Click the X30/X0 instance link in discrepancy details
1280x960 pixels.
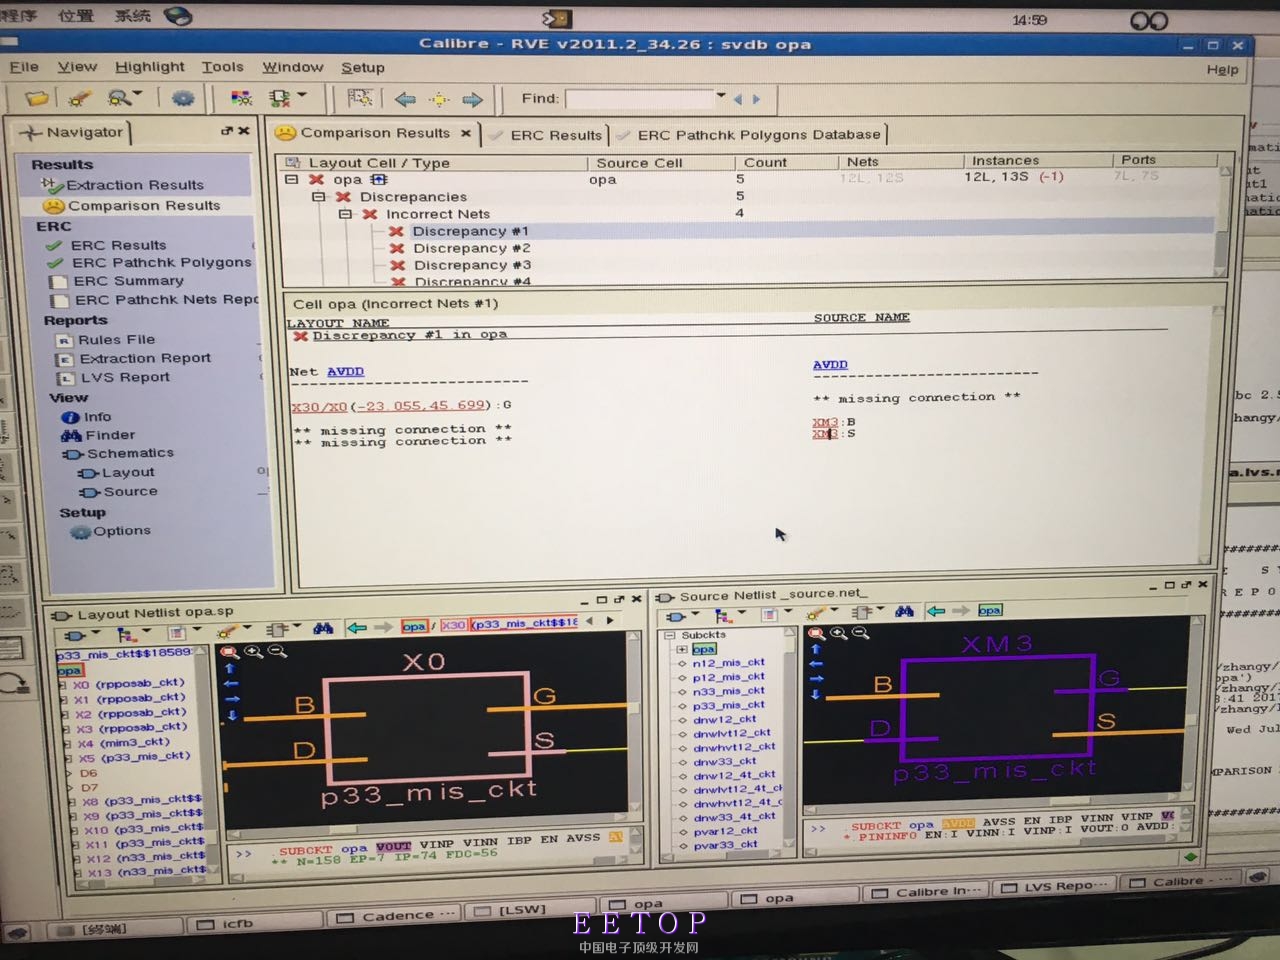319,406
